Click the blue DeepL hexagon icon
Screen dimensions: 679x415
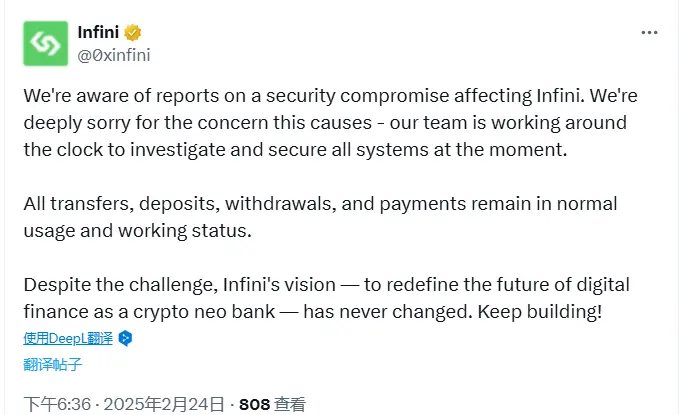[126, 338]
